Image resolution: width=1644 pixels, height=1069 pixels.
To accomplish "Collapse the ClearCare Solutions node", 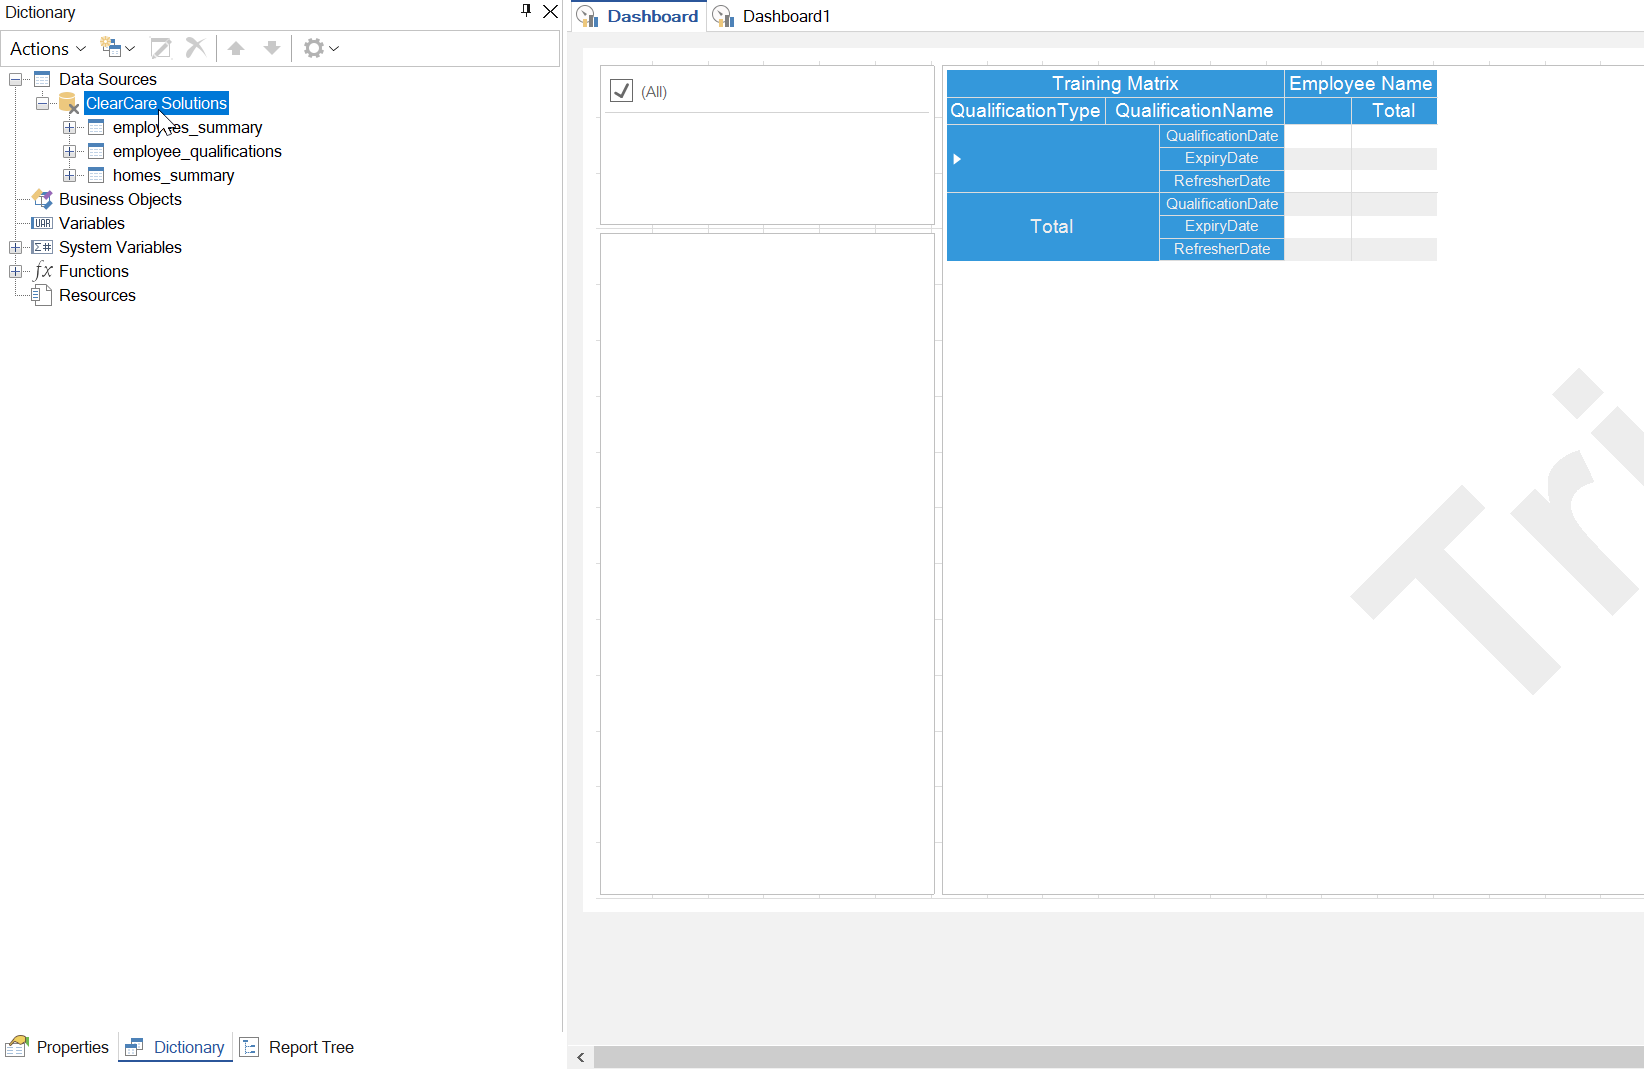I will tap(42, 103).
